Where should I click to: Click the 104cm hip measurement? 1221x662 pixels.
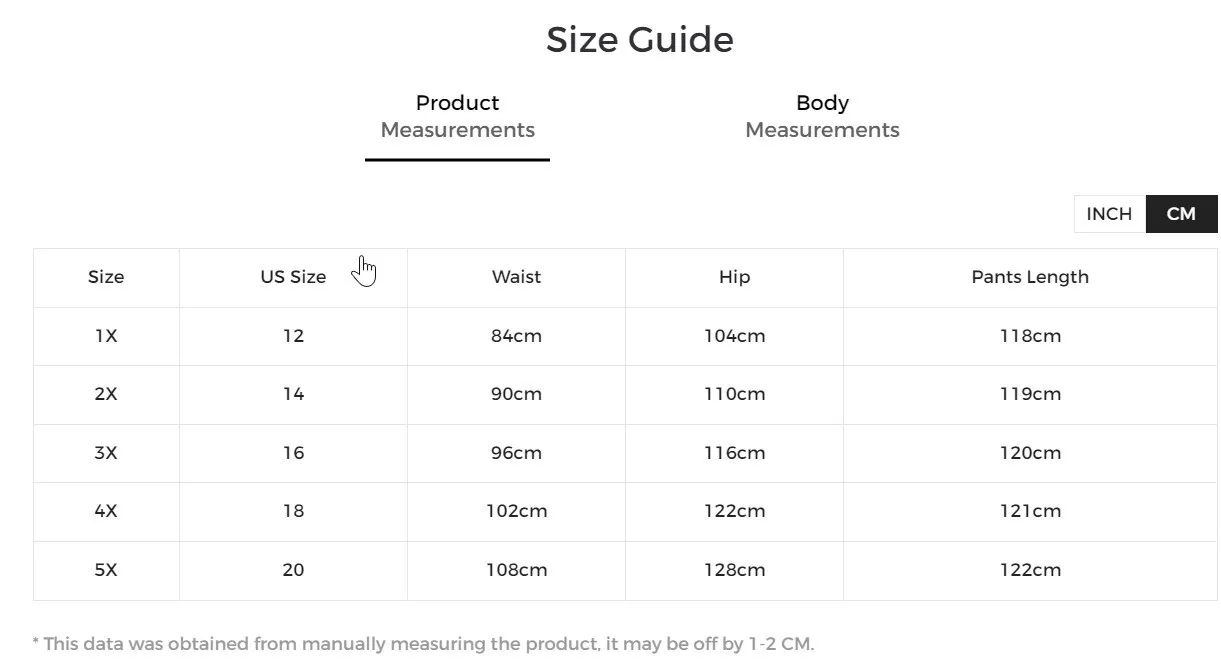tap(733, 336)
